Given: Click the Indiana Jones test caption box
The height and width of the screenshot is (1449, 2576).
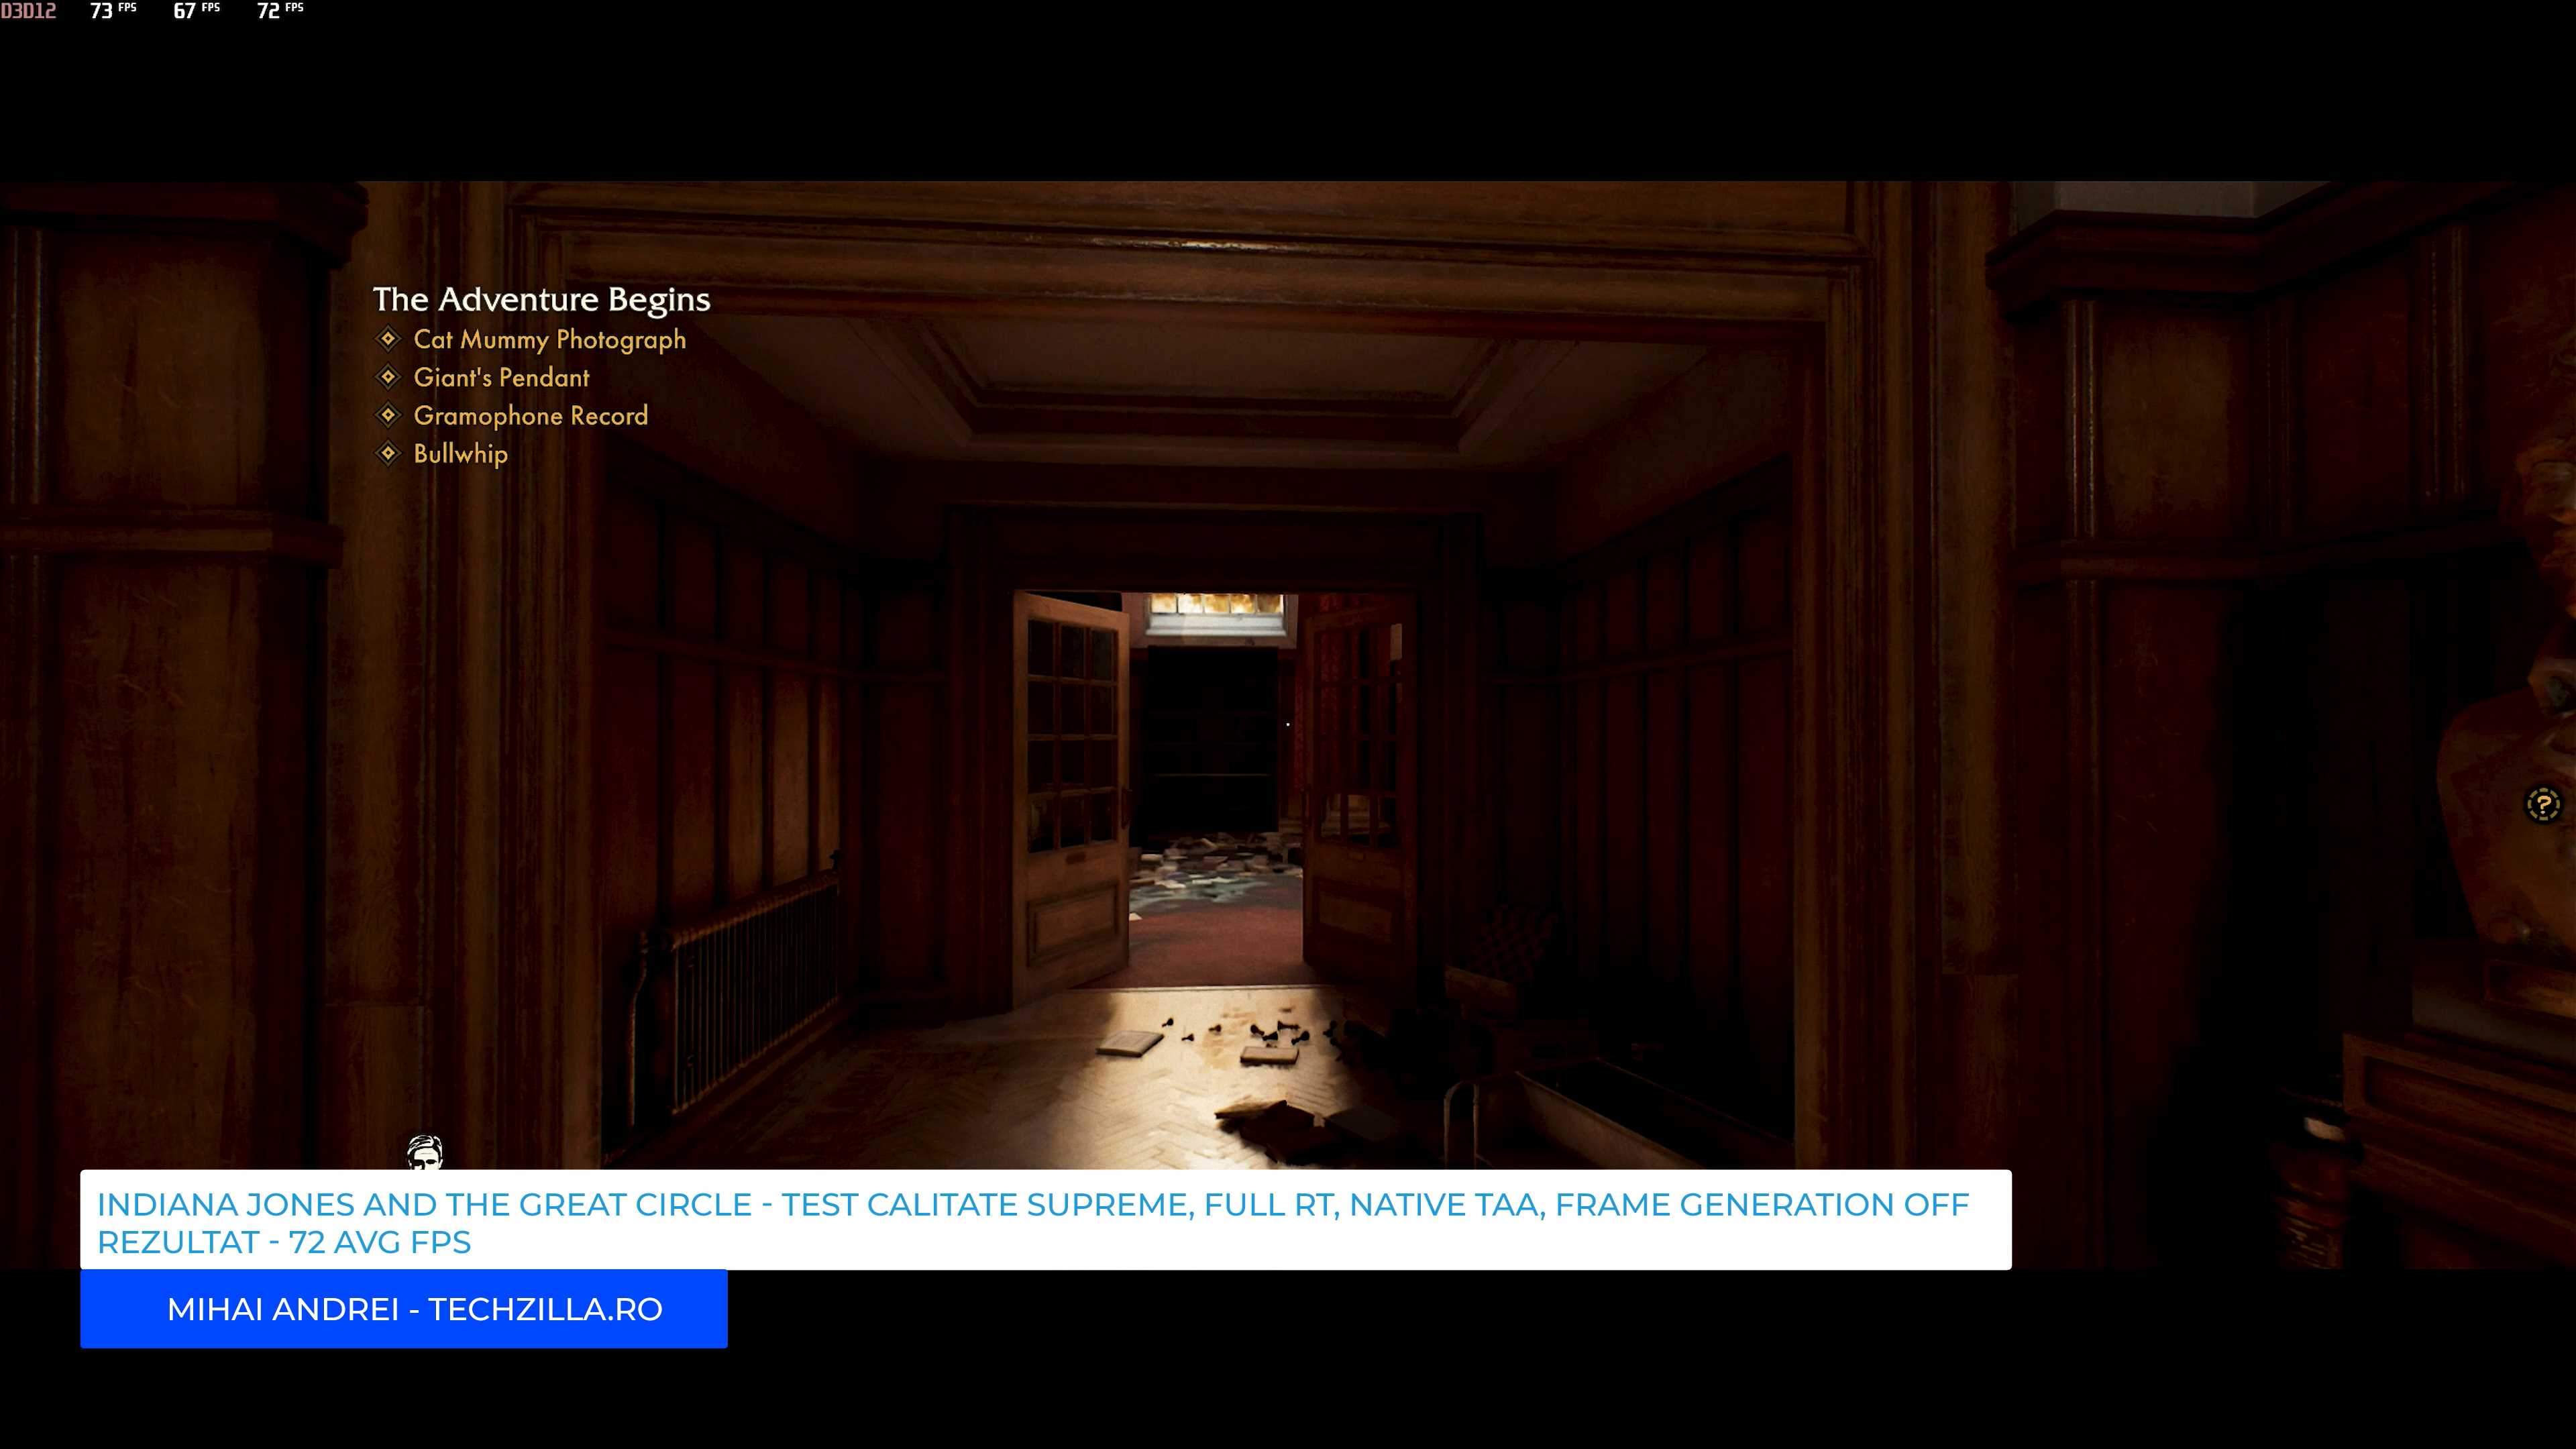Looking at the screenshot, I should tap(1045, 1221).
